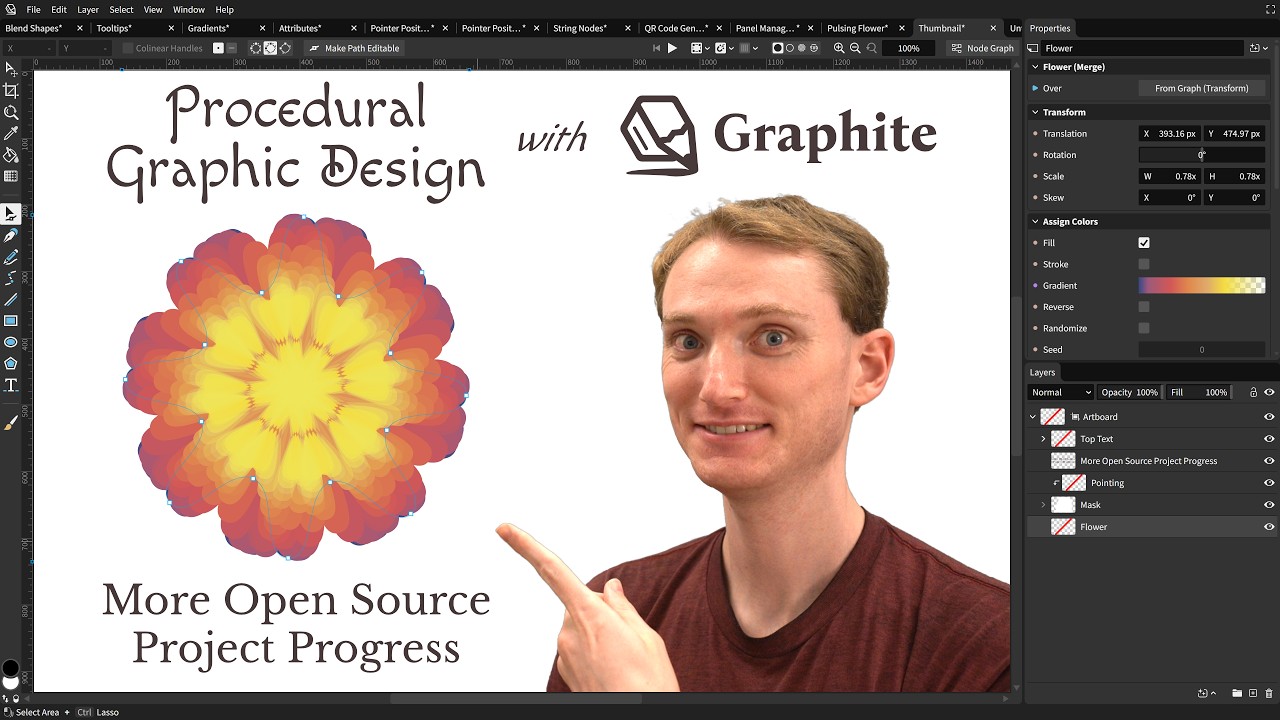Delete selected layer with trash icon

point(1269,693)
